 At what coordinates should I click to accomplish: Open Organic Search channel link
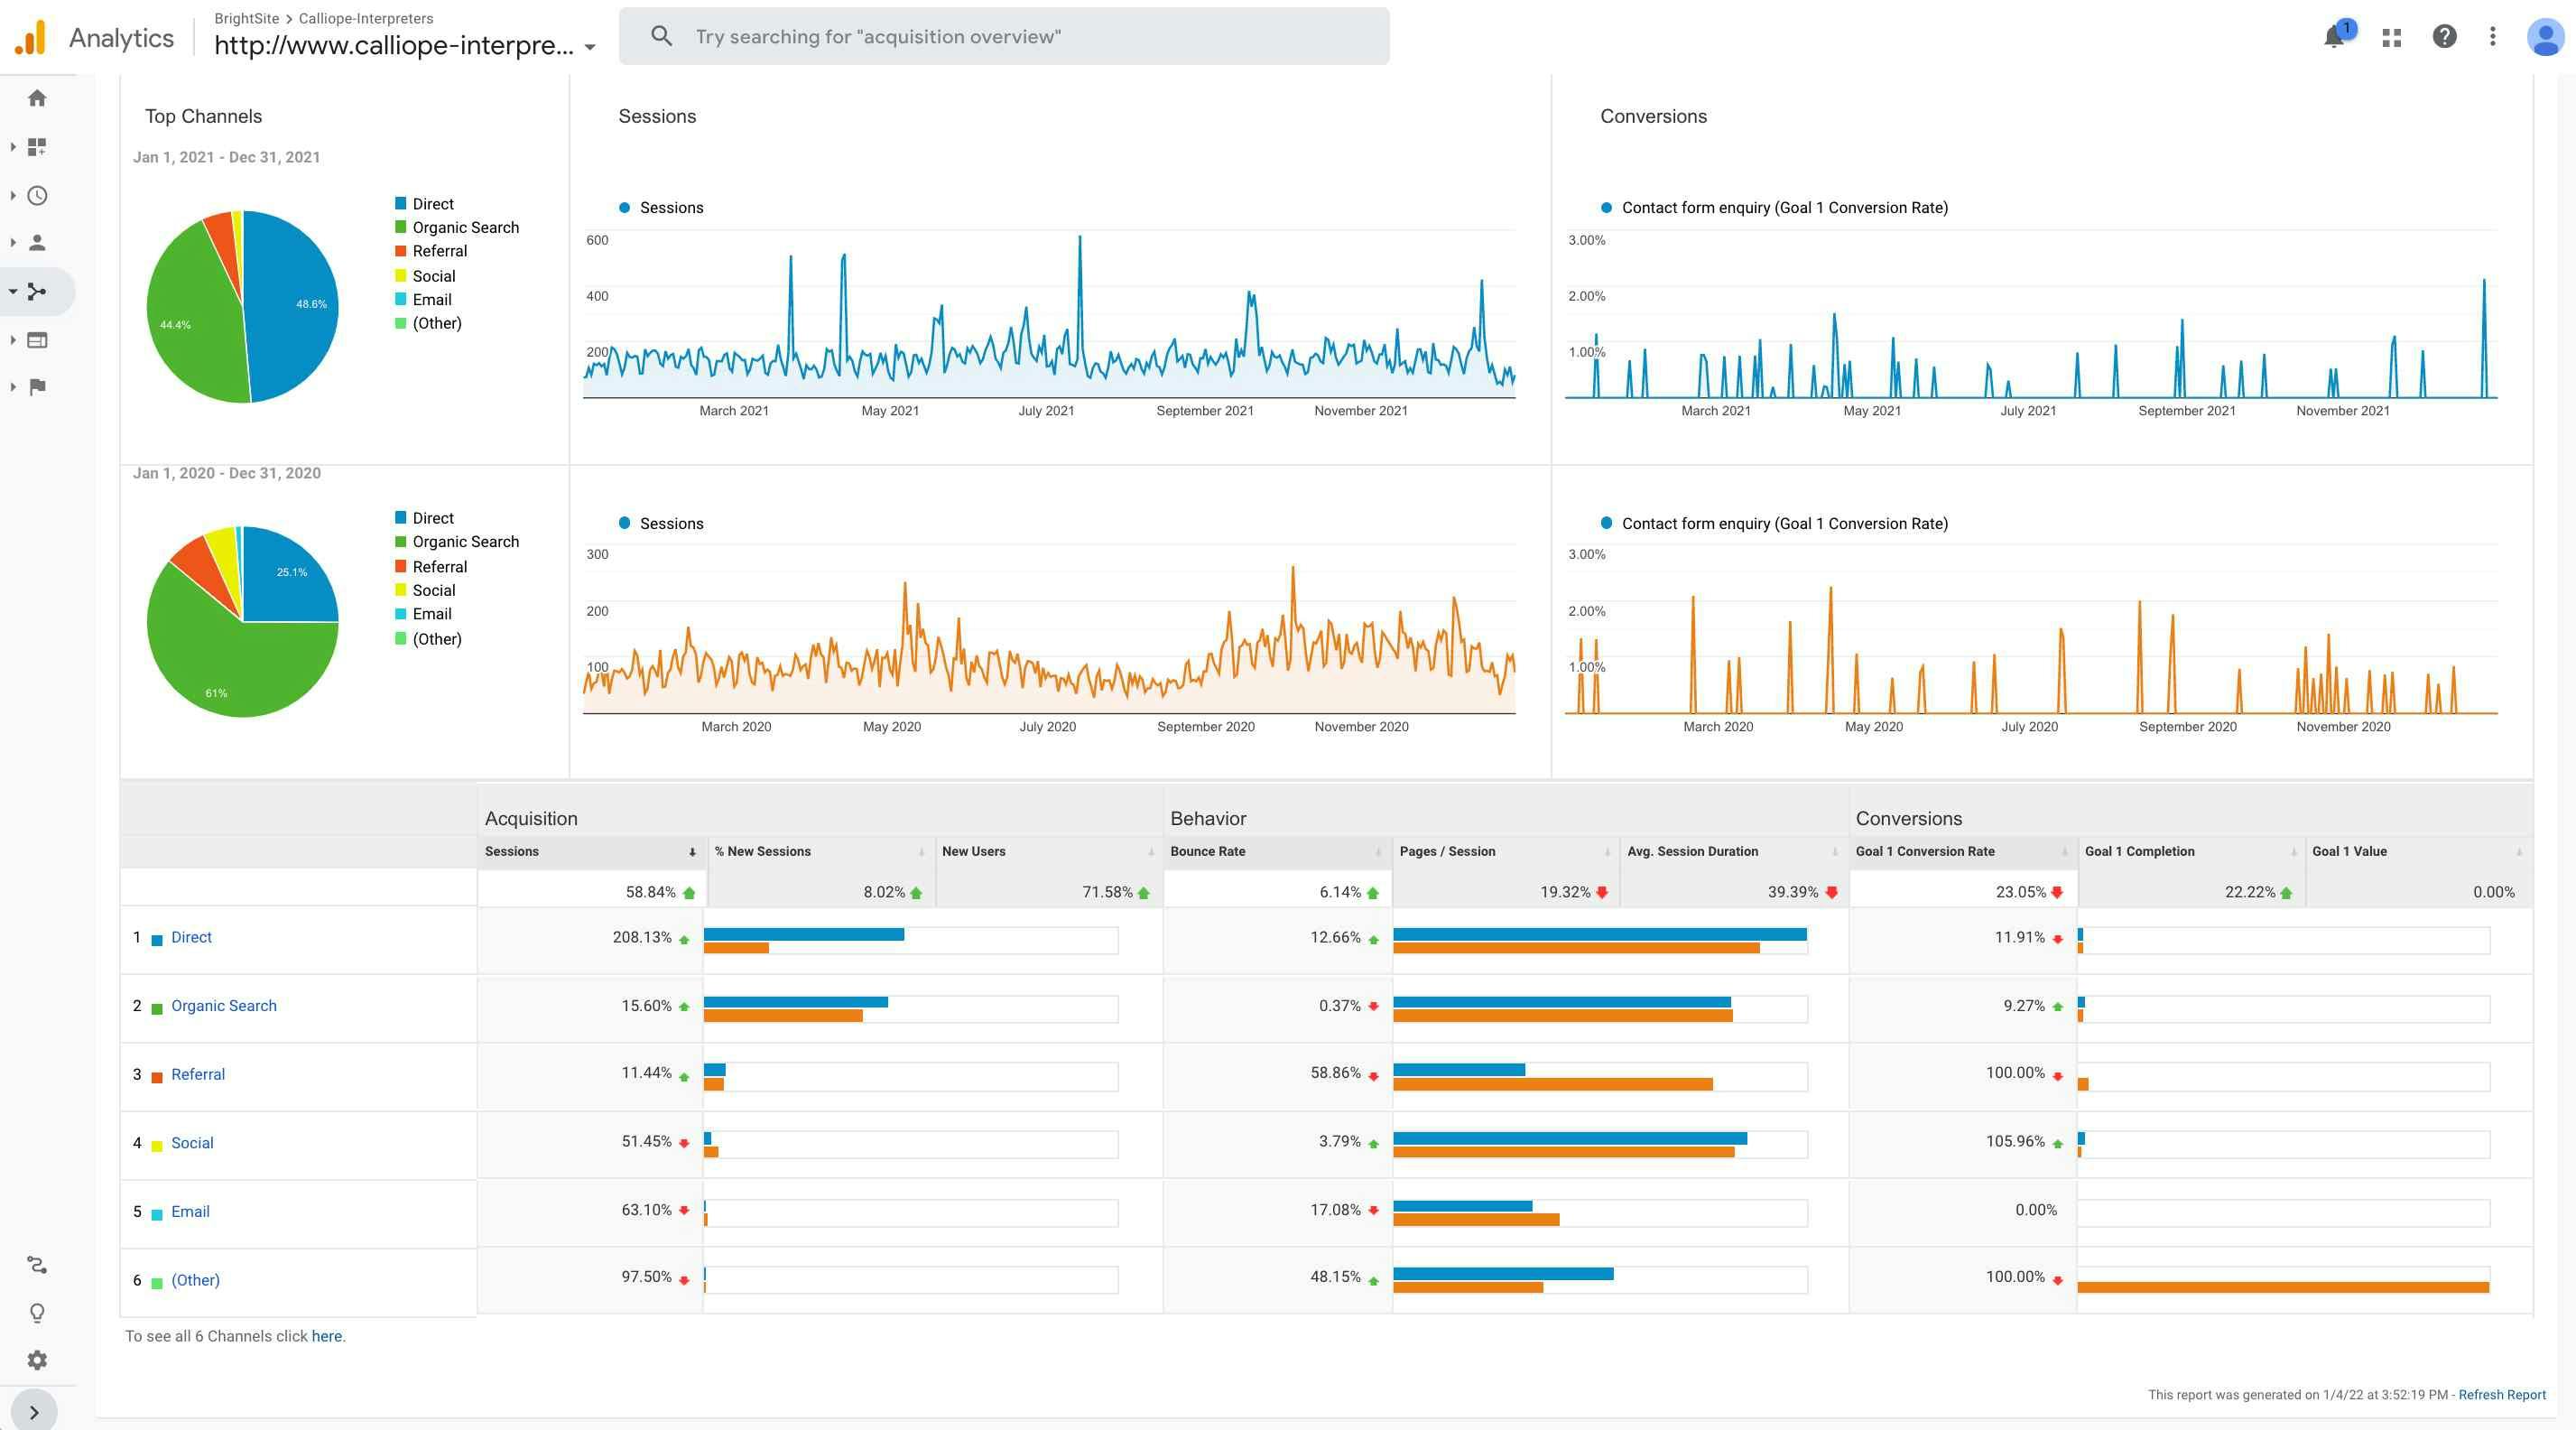click(224, 1006)
